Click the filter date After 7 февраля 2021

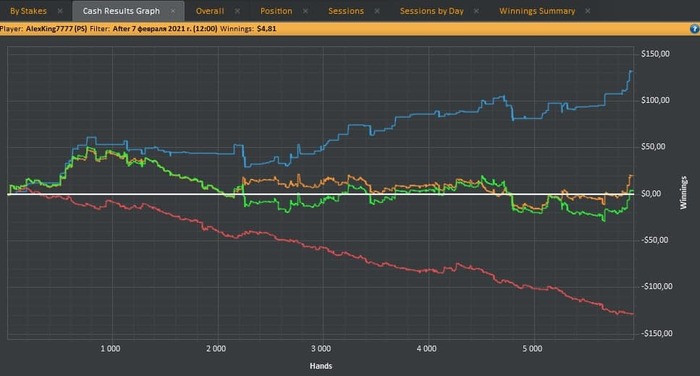(x=165, y=29)
